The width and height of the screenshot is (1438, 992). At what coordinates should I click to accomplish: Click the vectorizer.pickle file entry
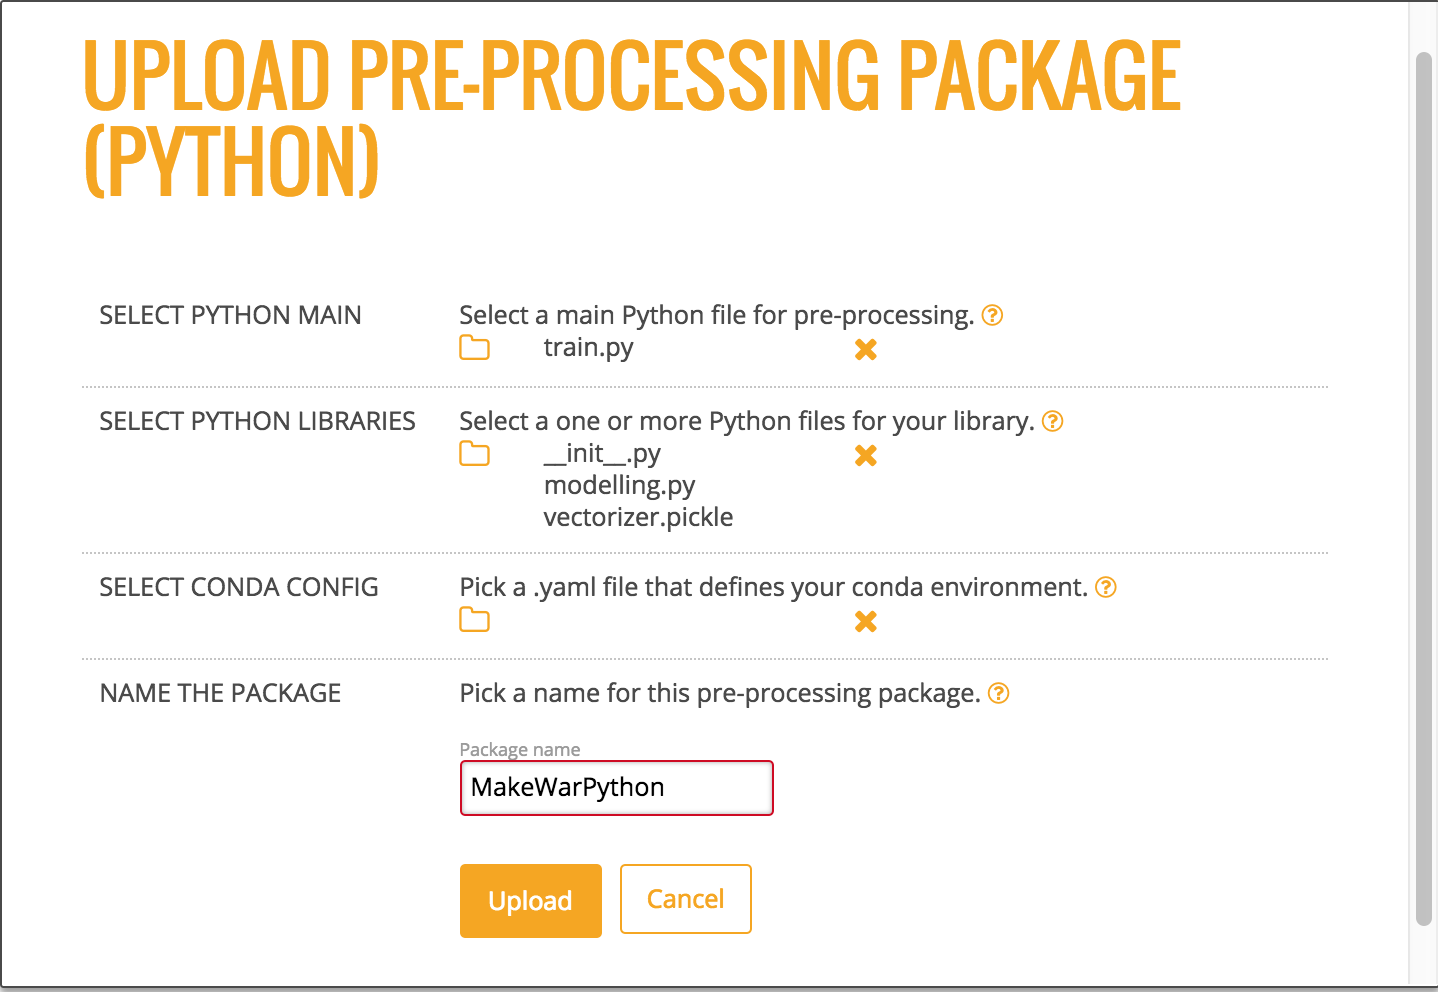coord(638,517)
